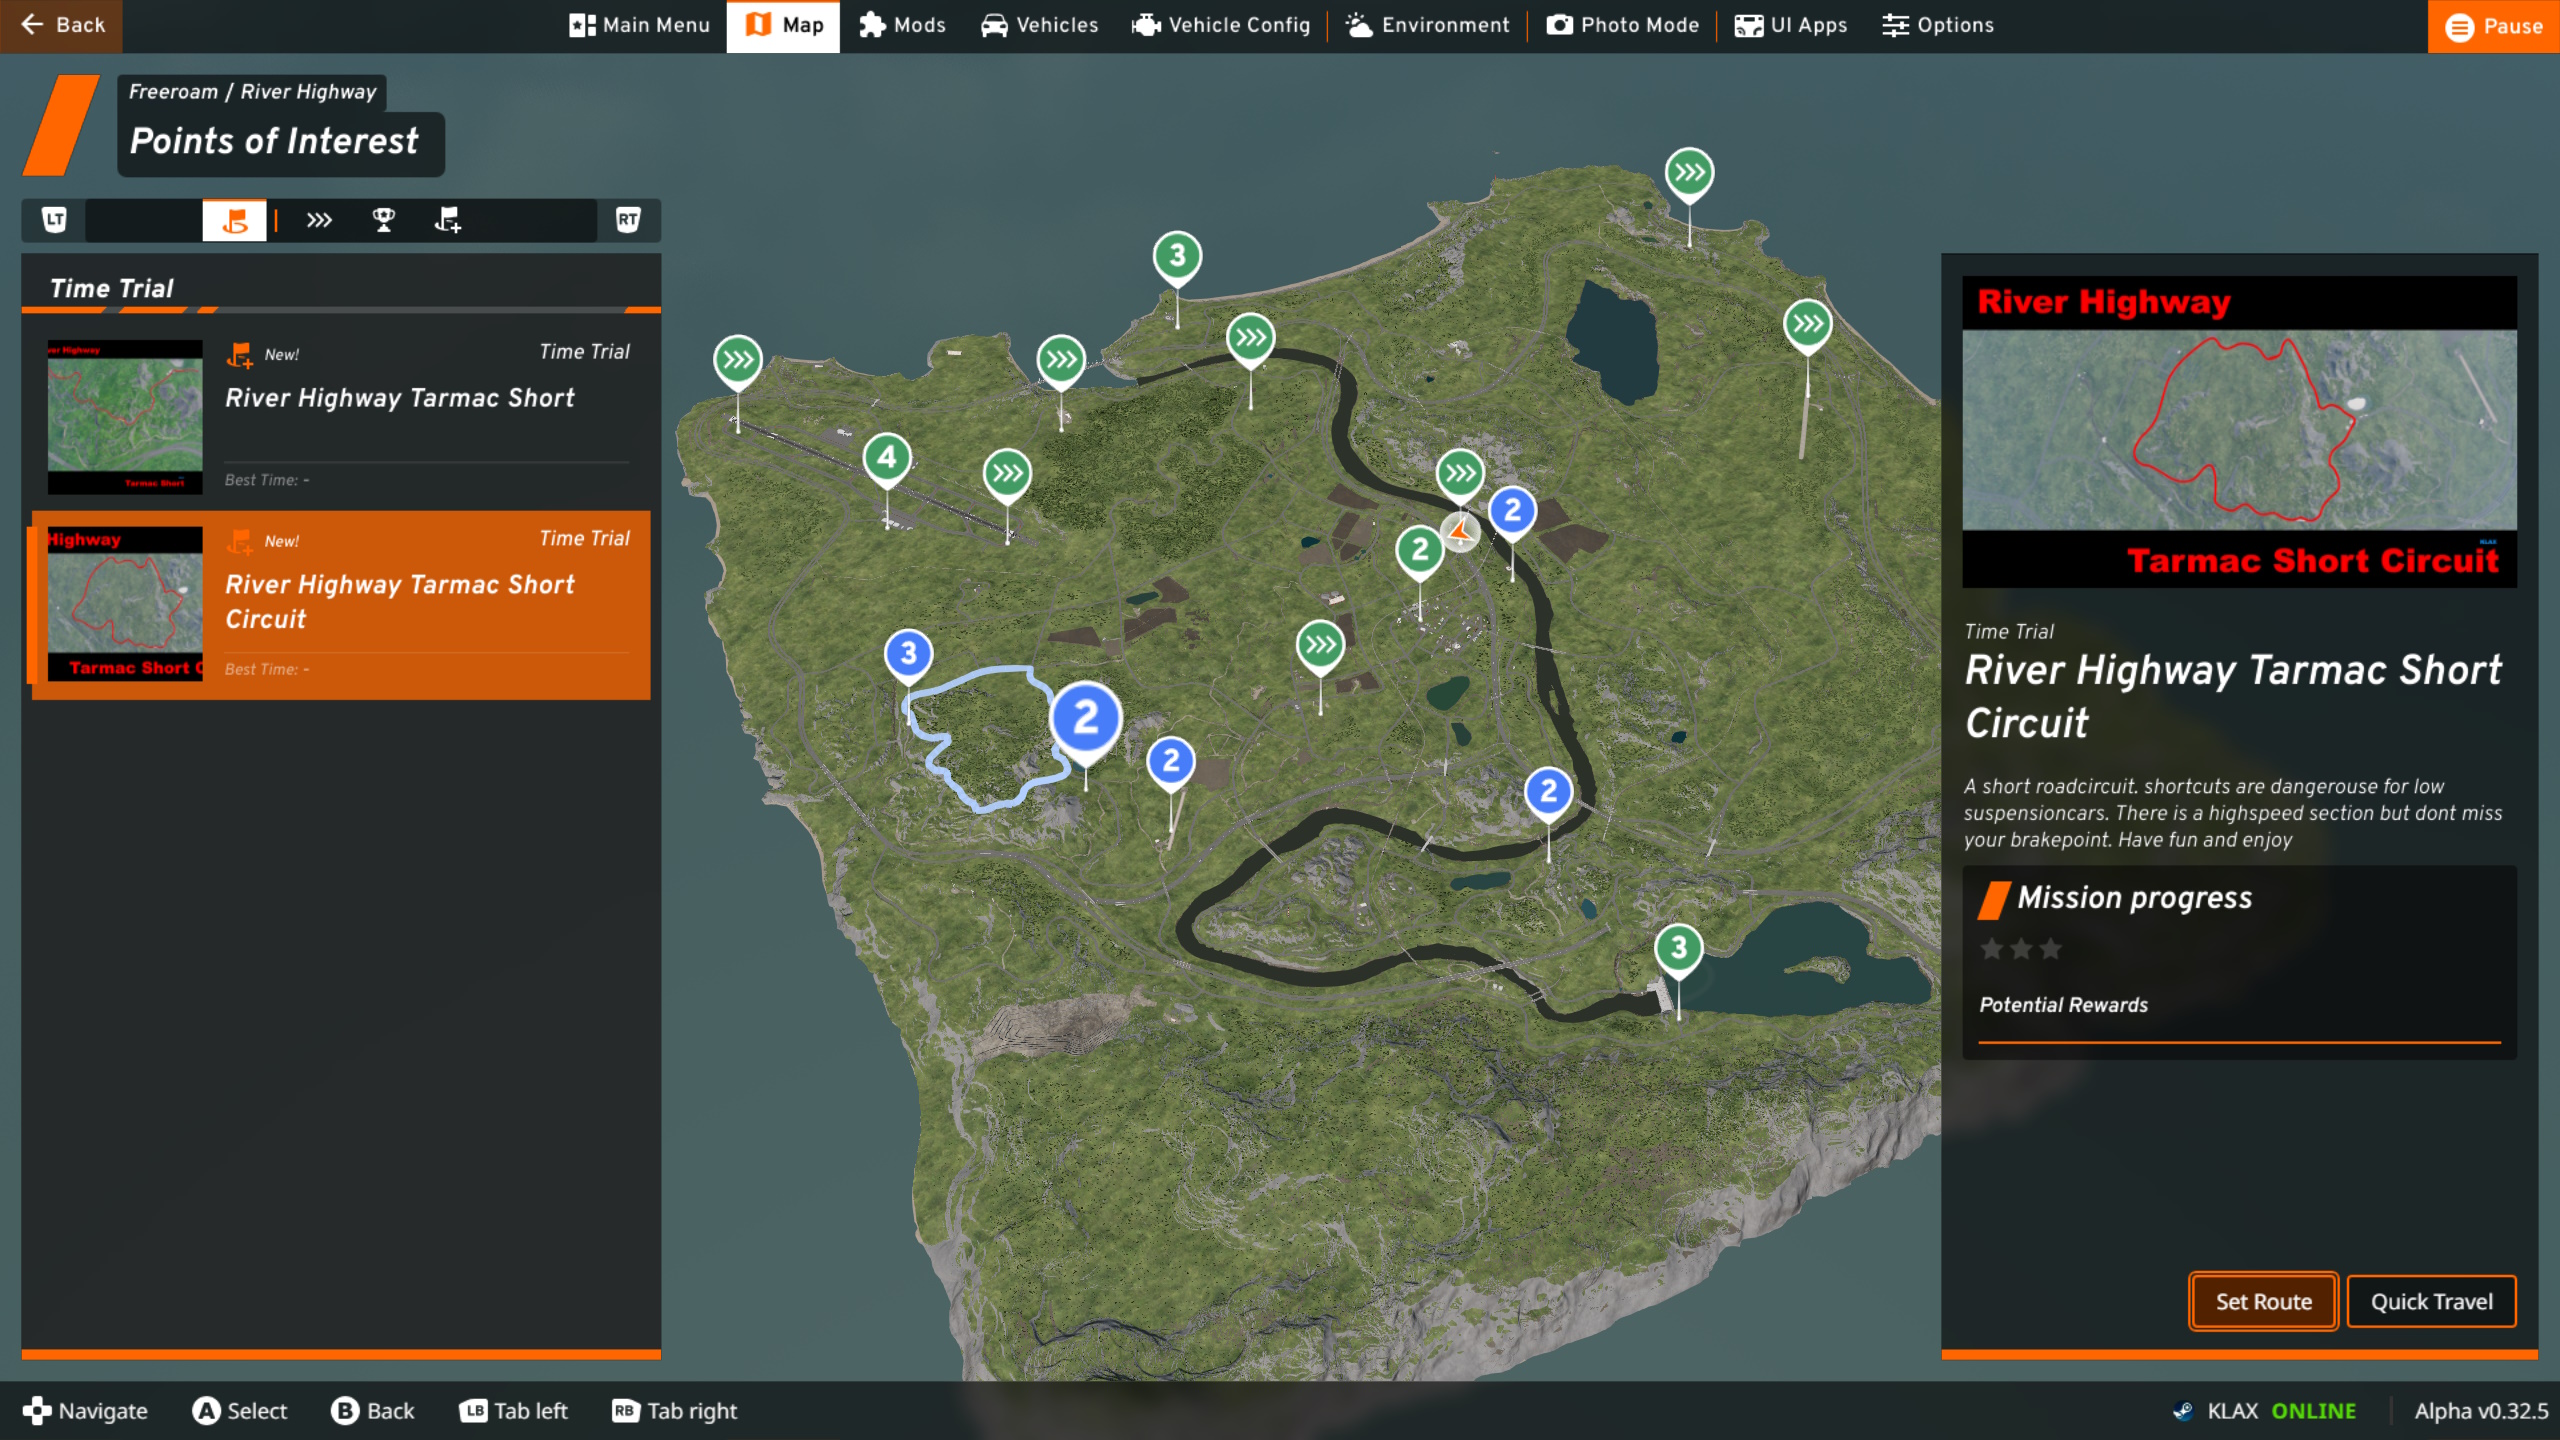This screenshot has width=2560, height=1440.
Task: Click the orange player position marker
Action: point(1460,531)
